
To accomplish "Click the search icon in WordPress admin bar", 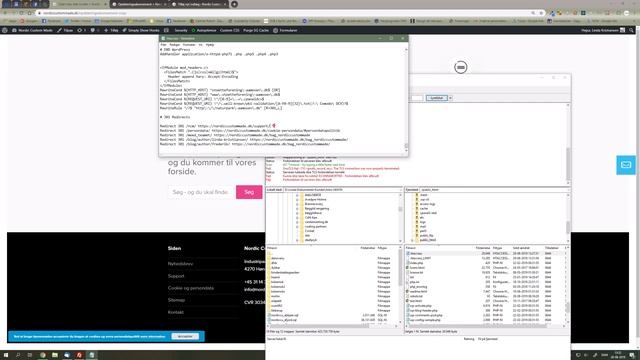I will tap(631, 30).
